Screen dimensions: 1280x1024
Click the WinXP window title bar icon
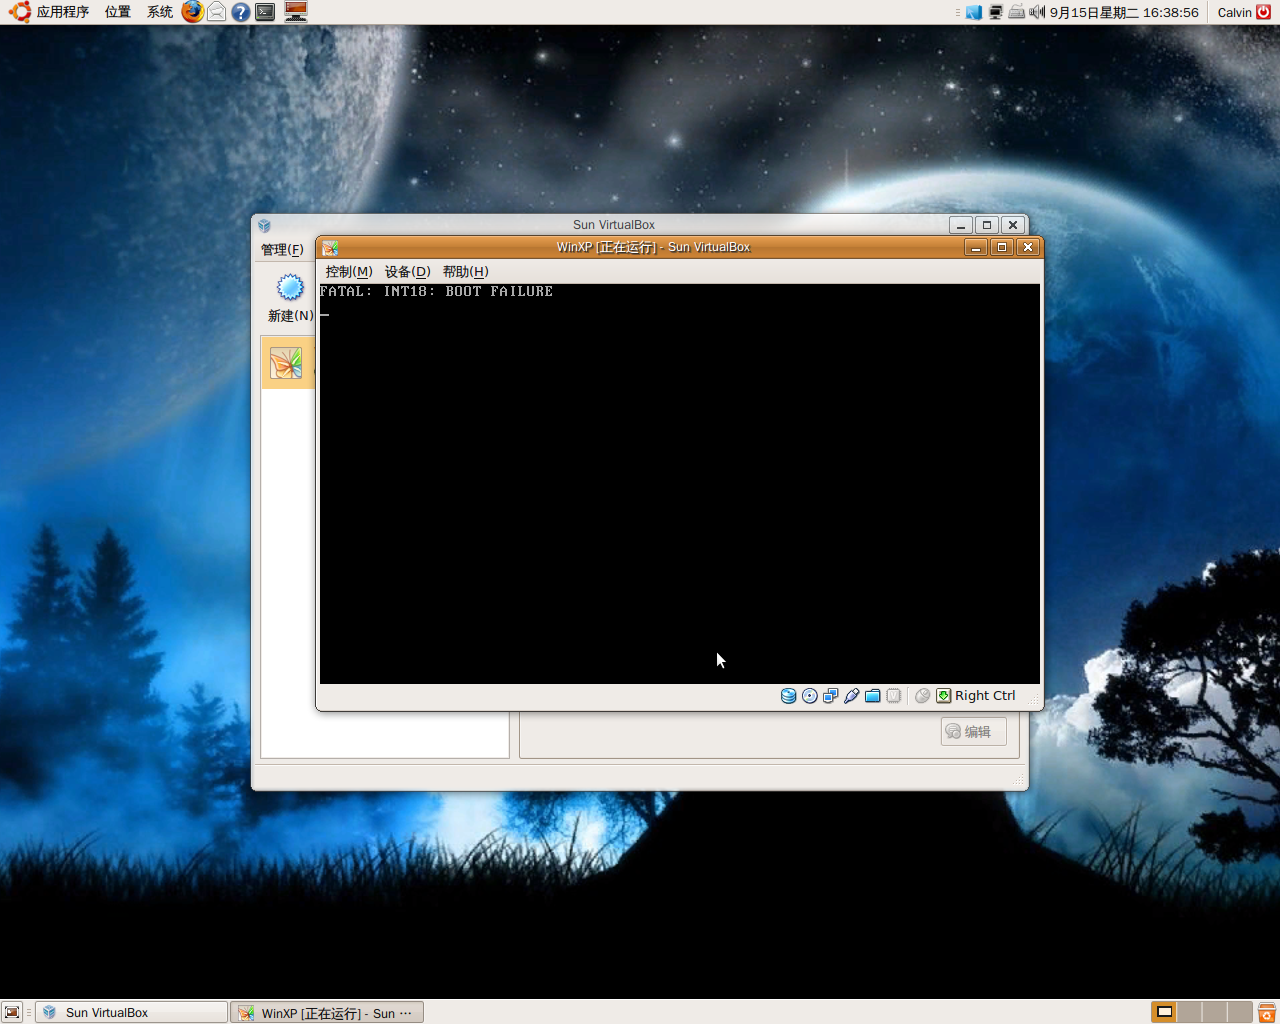(x=330, y=248)
